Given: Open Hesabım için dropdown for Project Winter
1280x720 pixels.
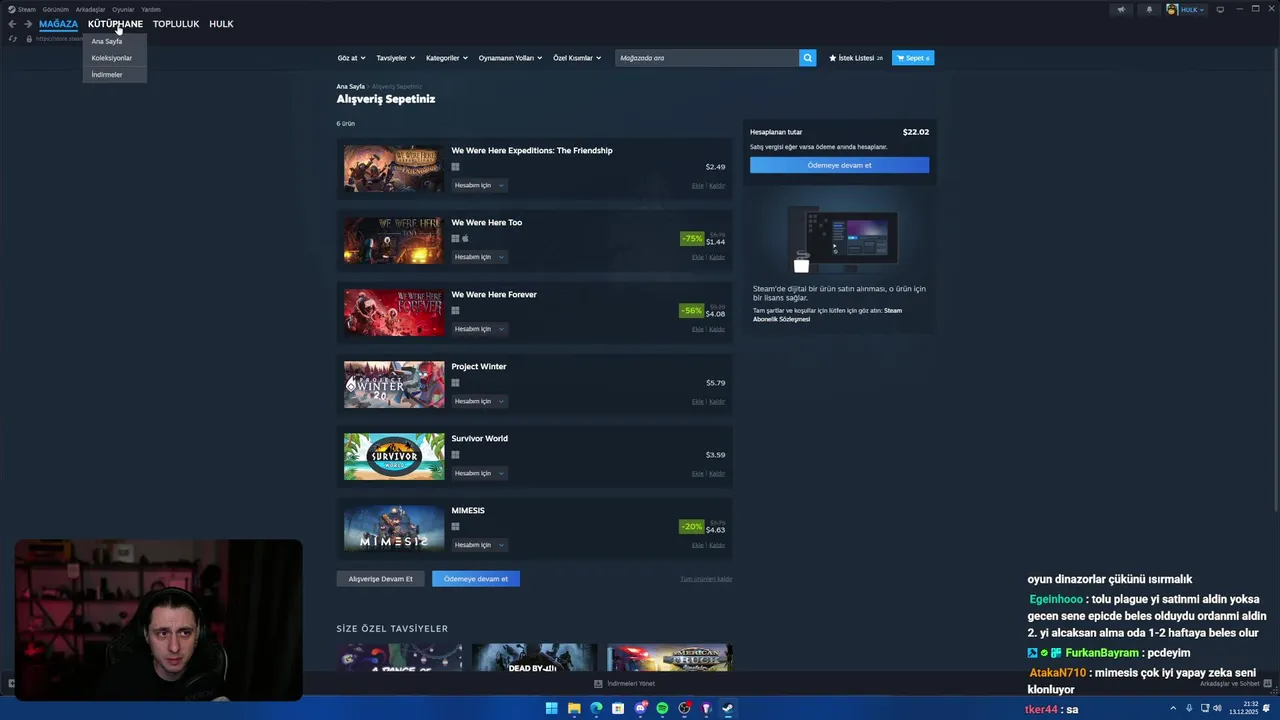Looking at the screenshot, I should [x=479, y=401].
